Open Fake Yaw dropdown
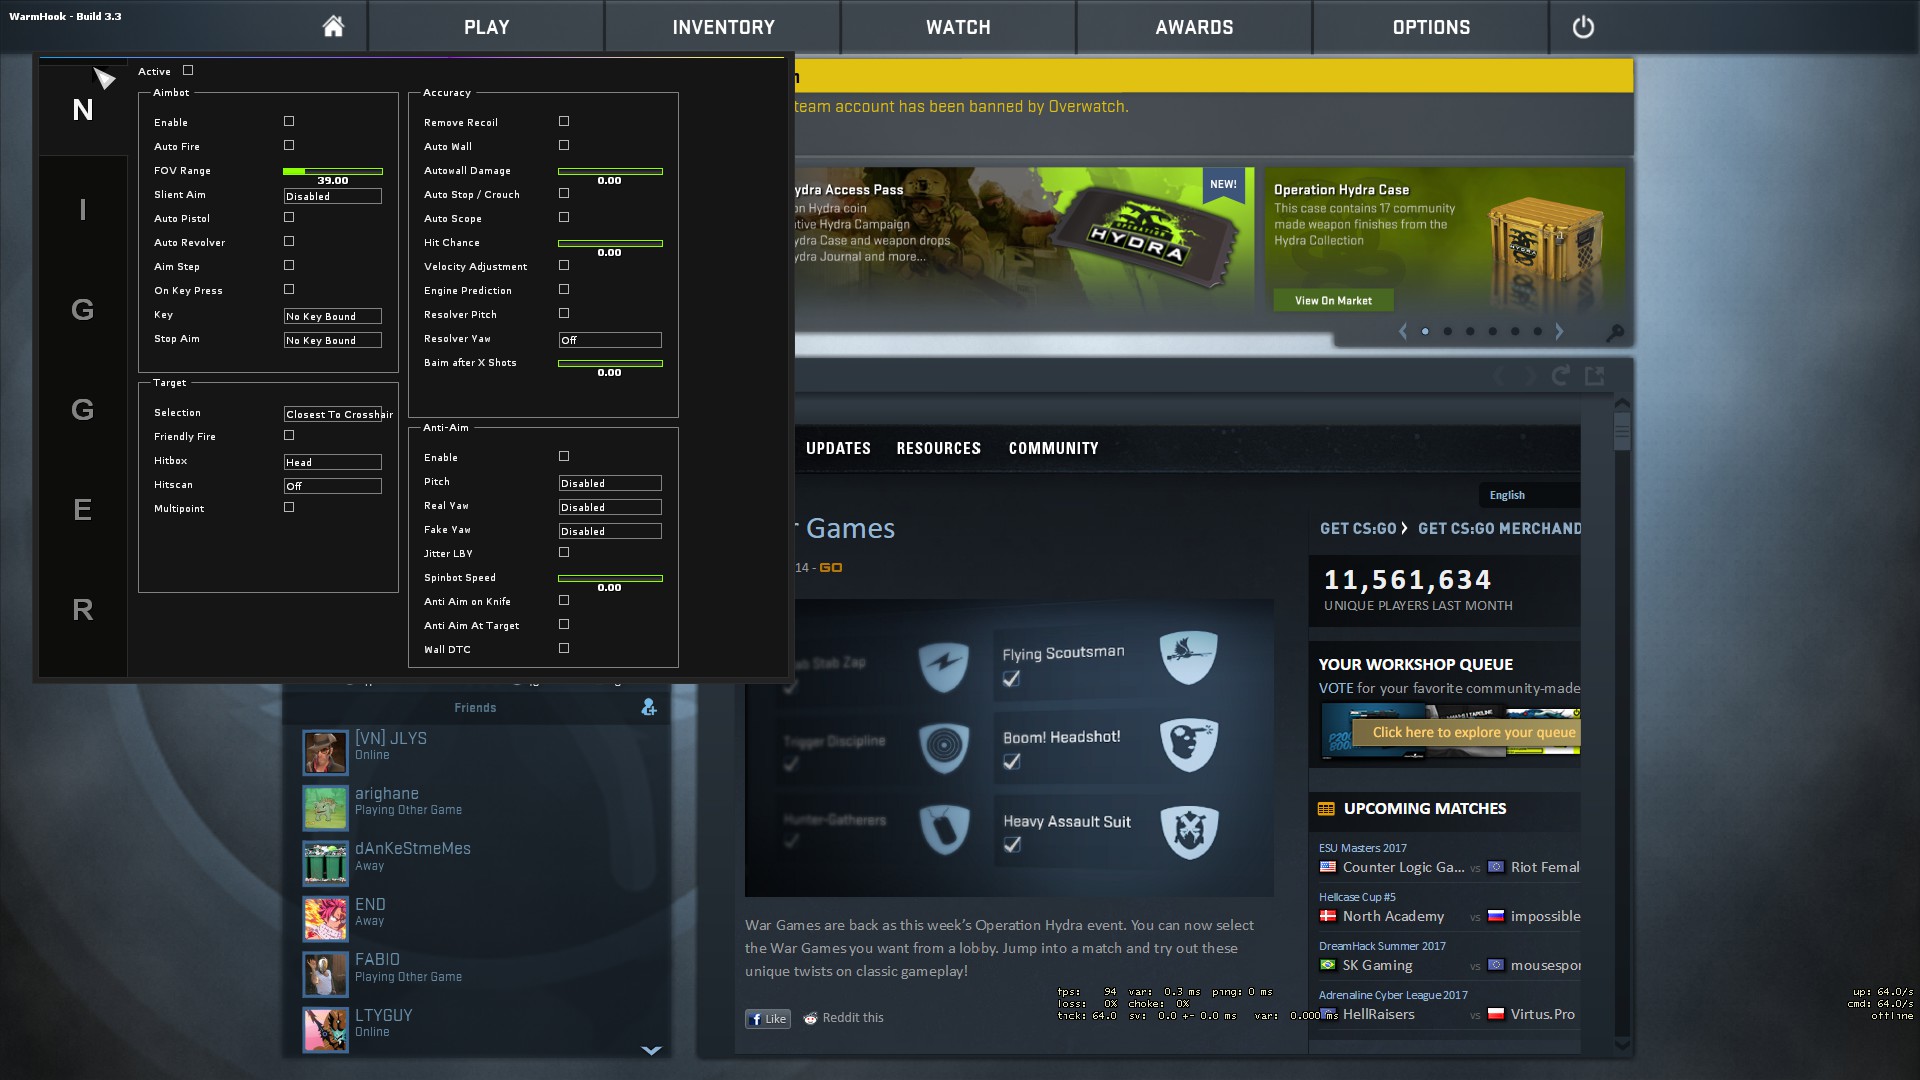1920x1080 pixels. click(x=610, y=531)
